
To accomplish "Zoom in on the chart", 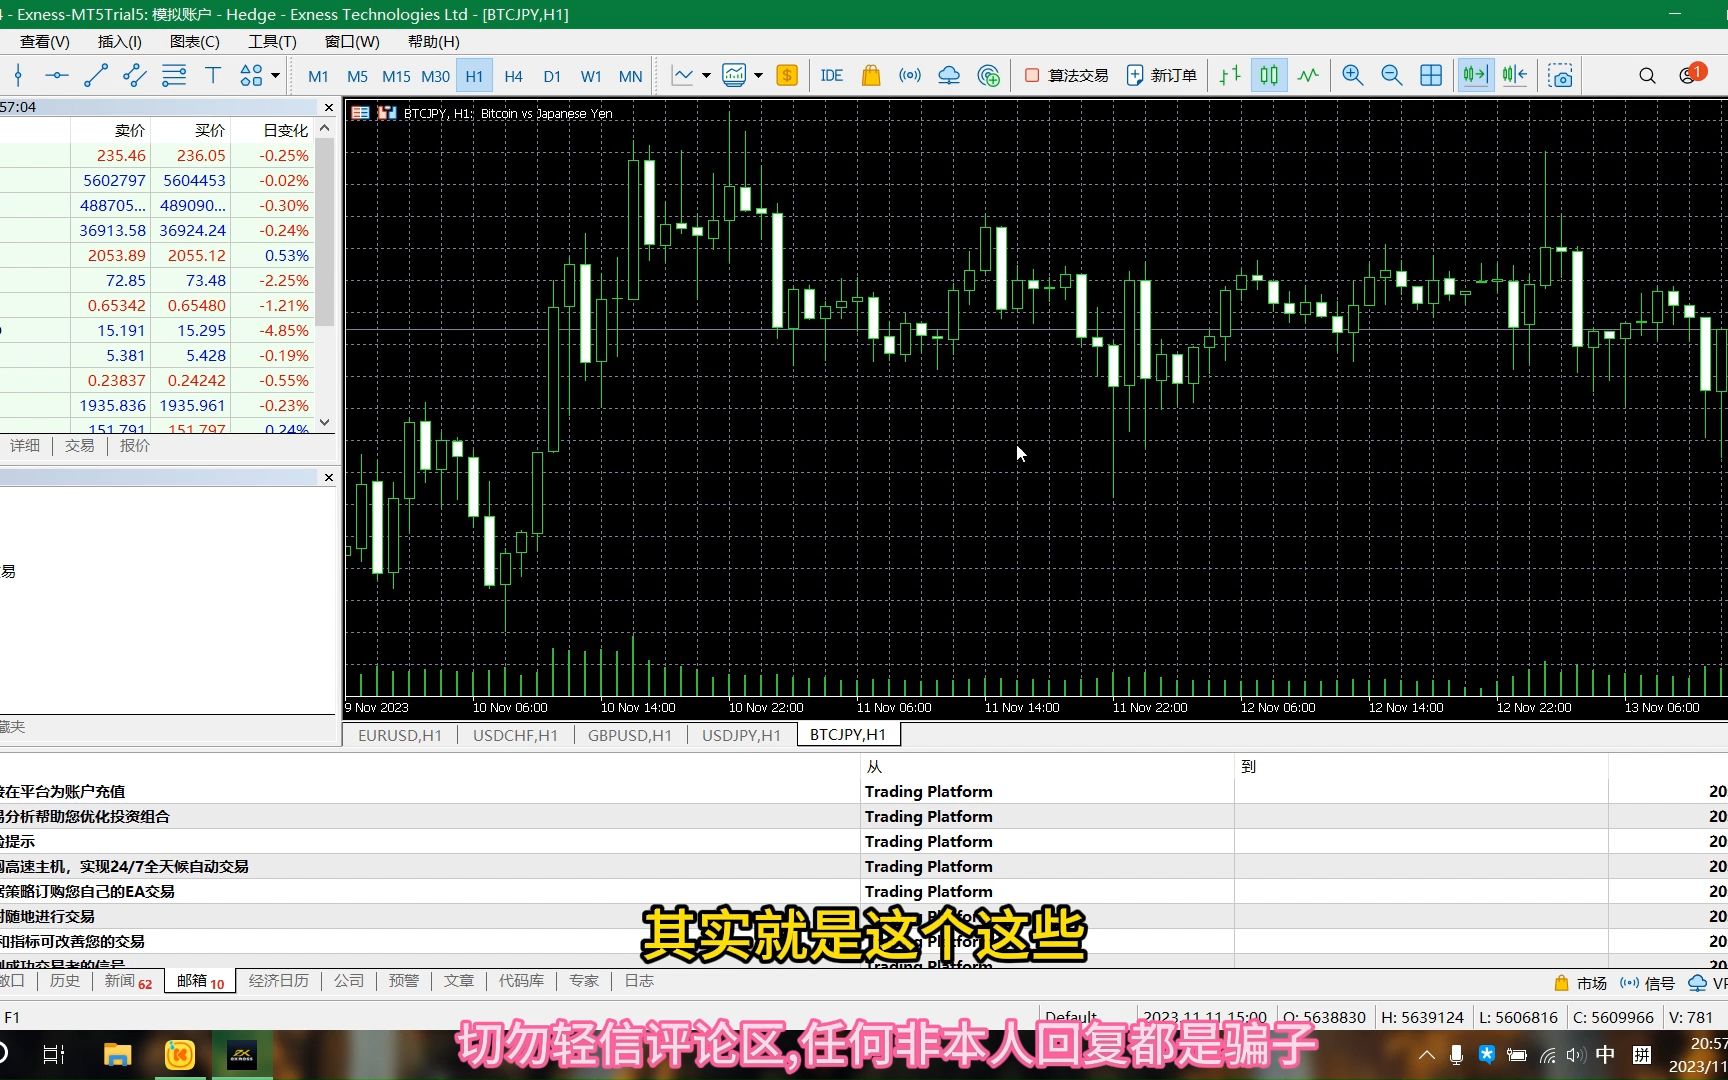I will (x=1353, y=75).
